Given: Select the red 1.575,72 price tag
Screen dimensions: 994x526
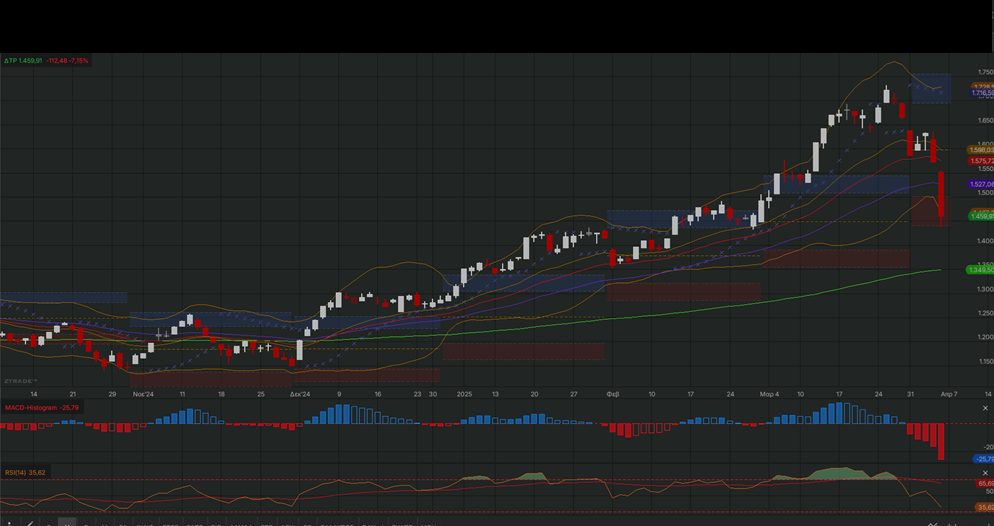Looking at the screenshot, I should click(981, 161).
